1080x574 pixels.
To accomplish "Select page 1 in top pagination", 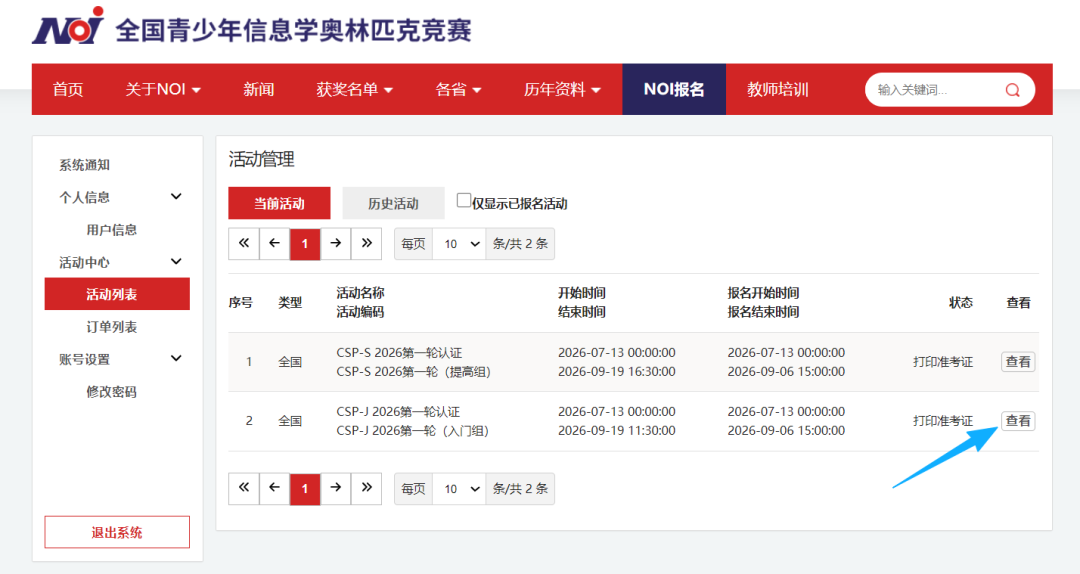I will click(x=305, y=243).
